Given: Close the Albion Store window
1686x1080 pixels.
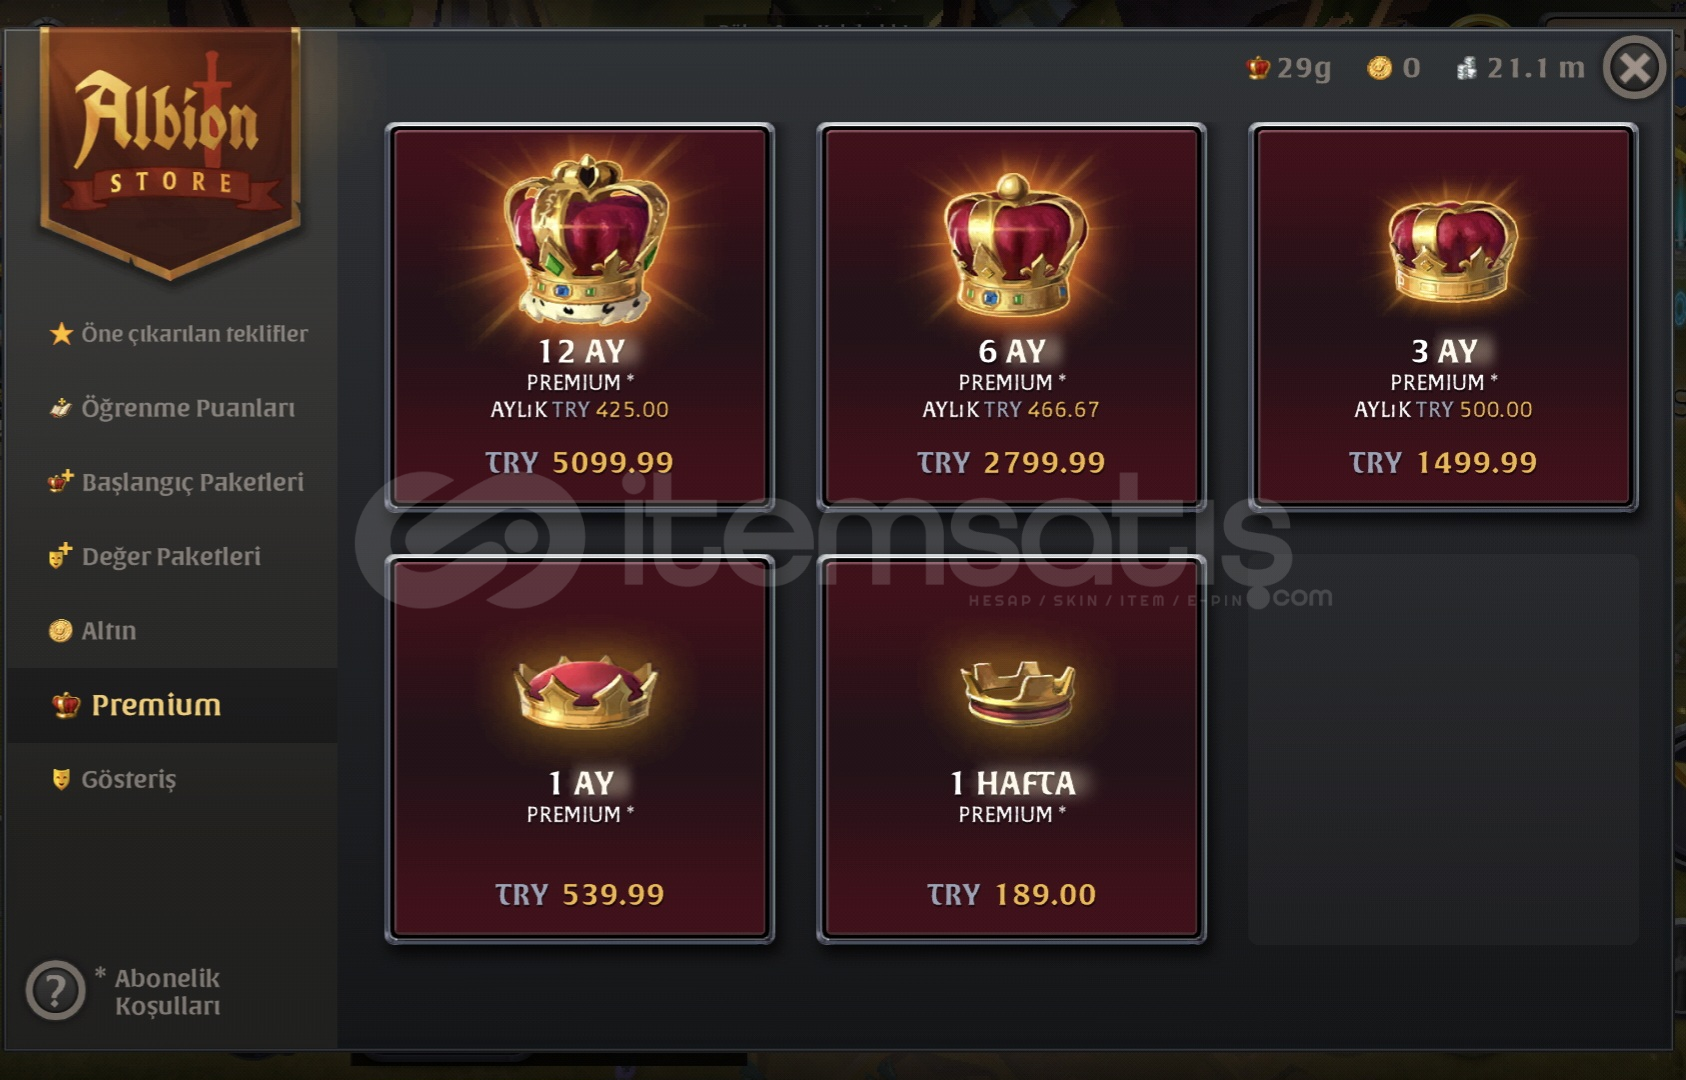Looking at the screenshot, I should point(1634,68).
